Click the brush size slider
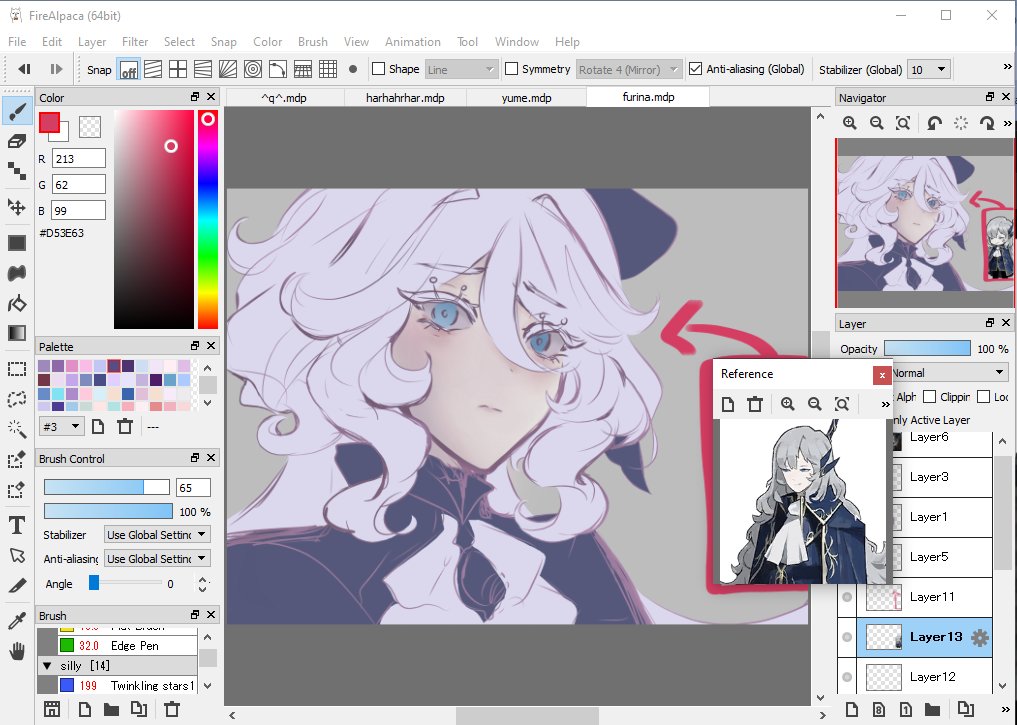This screenshot has width=1017, height=725. pos(106,487)
